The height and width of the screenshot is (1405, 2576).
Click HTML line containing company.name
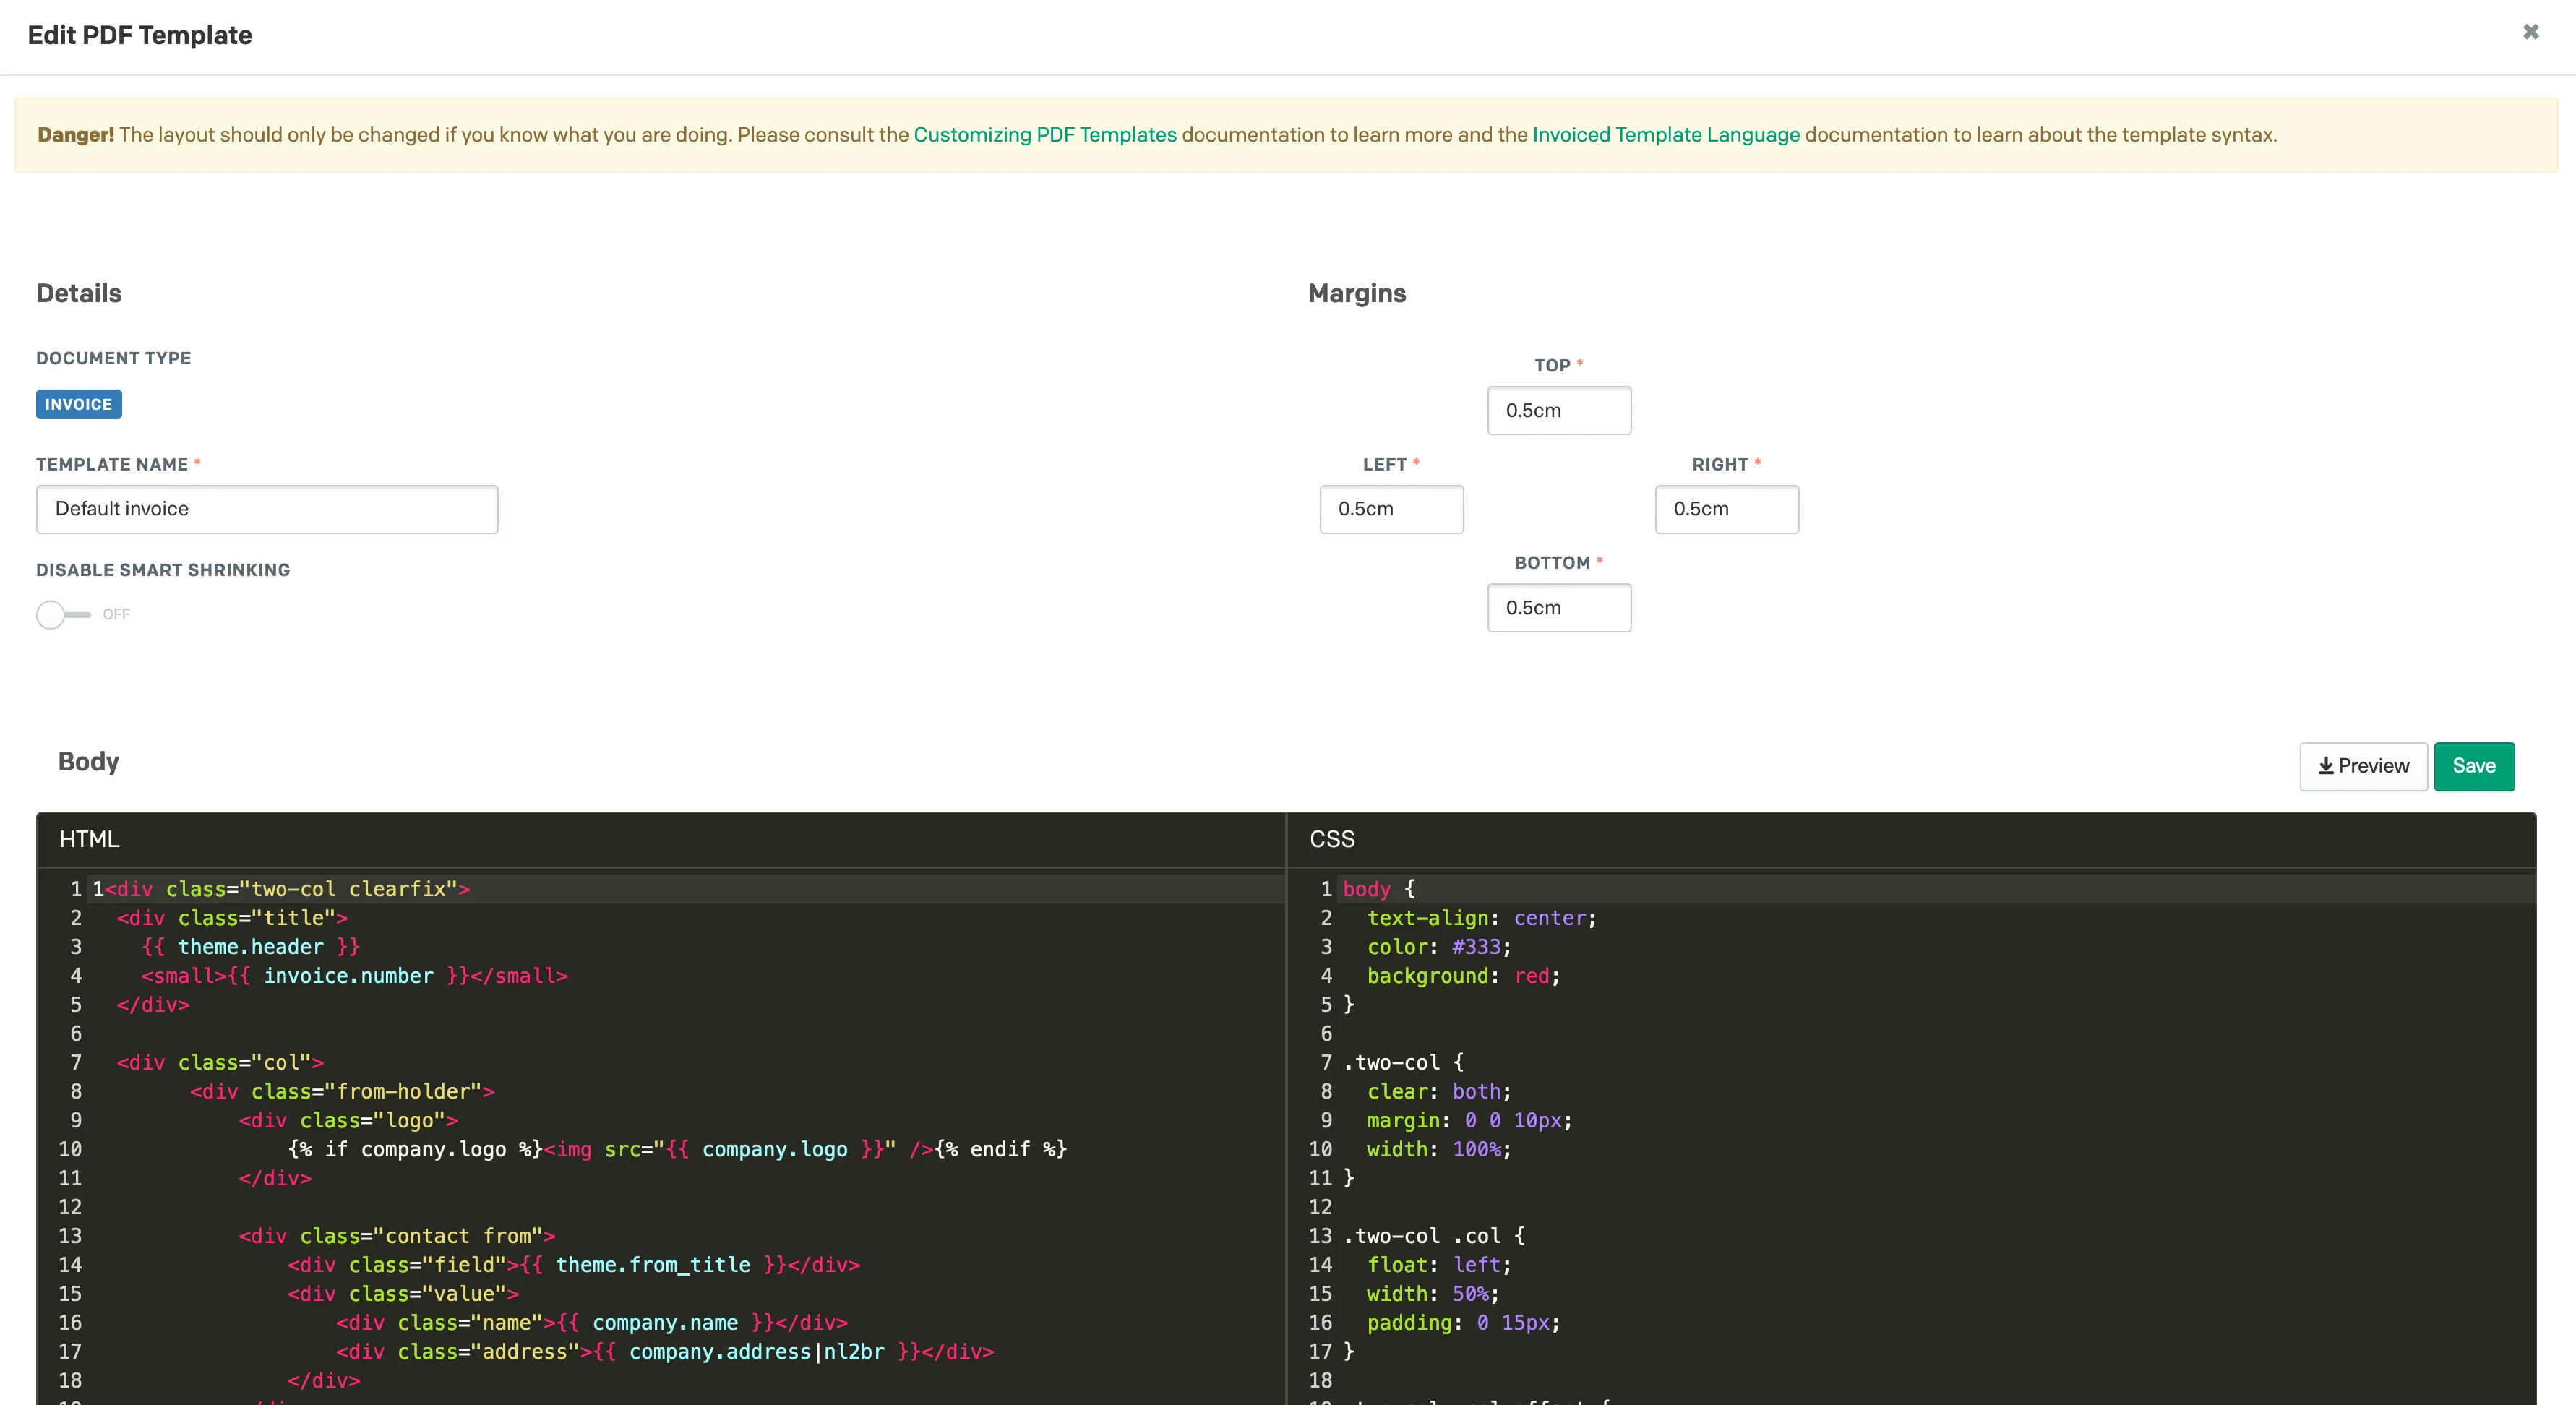(592, 1323)
